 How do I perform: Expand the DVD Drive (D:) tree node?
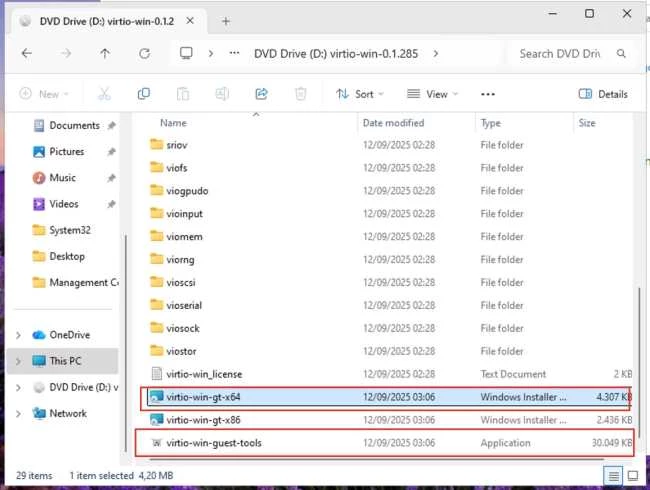(18, 387)
